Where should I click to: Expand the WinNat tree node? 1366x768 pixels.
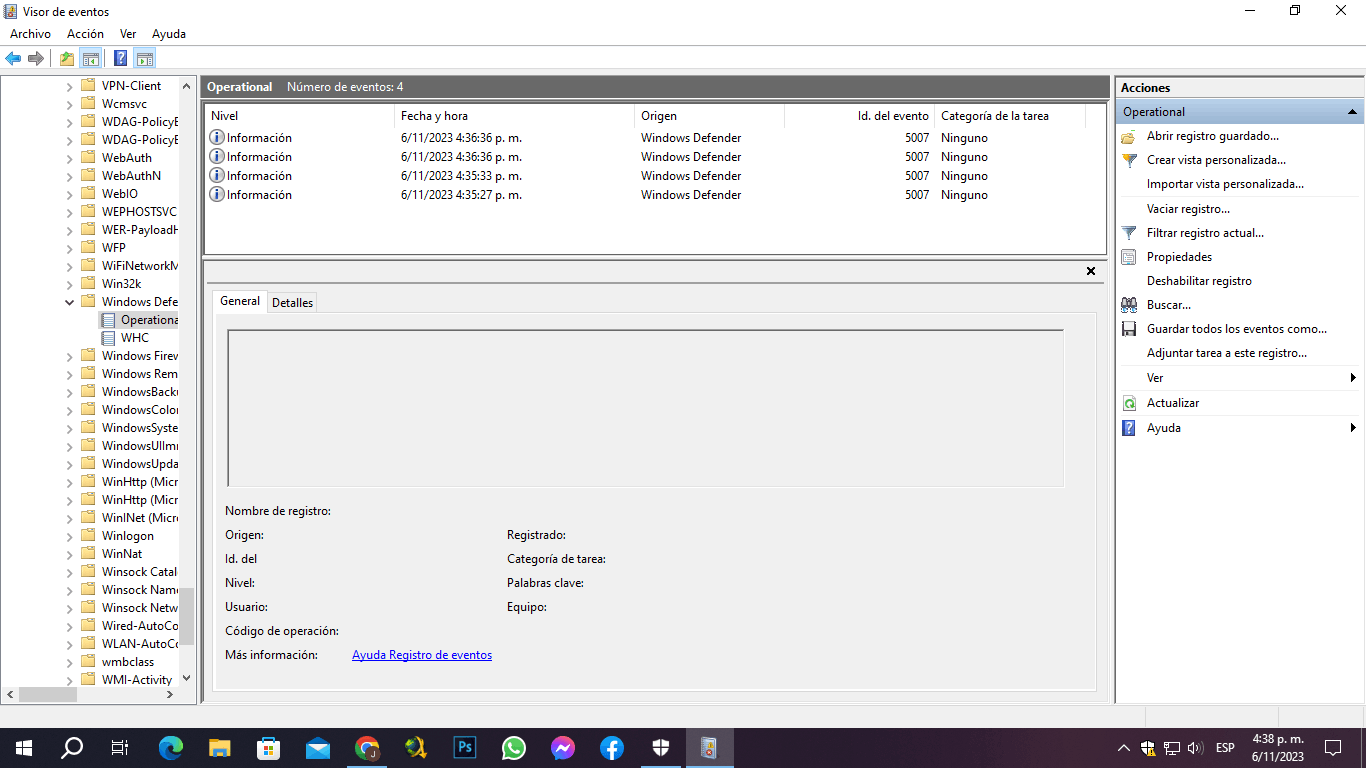(x=69, y=554)
